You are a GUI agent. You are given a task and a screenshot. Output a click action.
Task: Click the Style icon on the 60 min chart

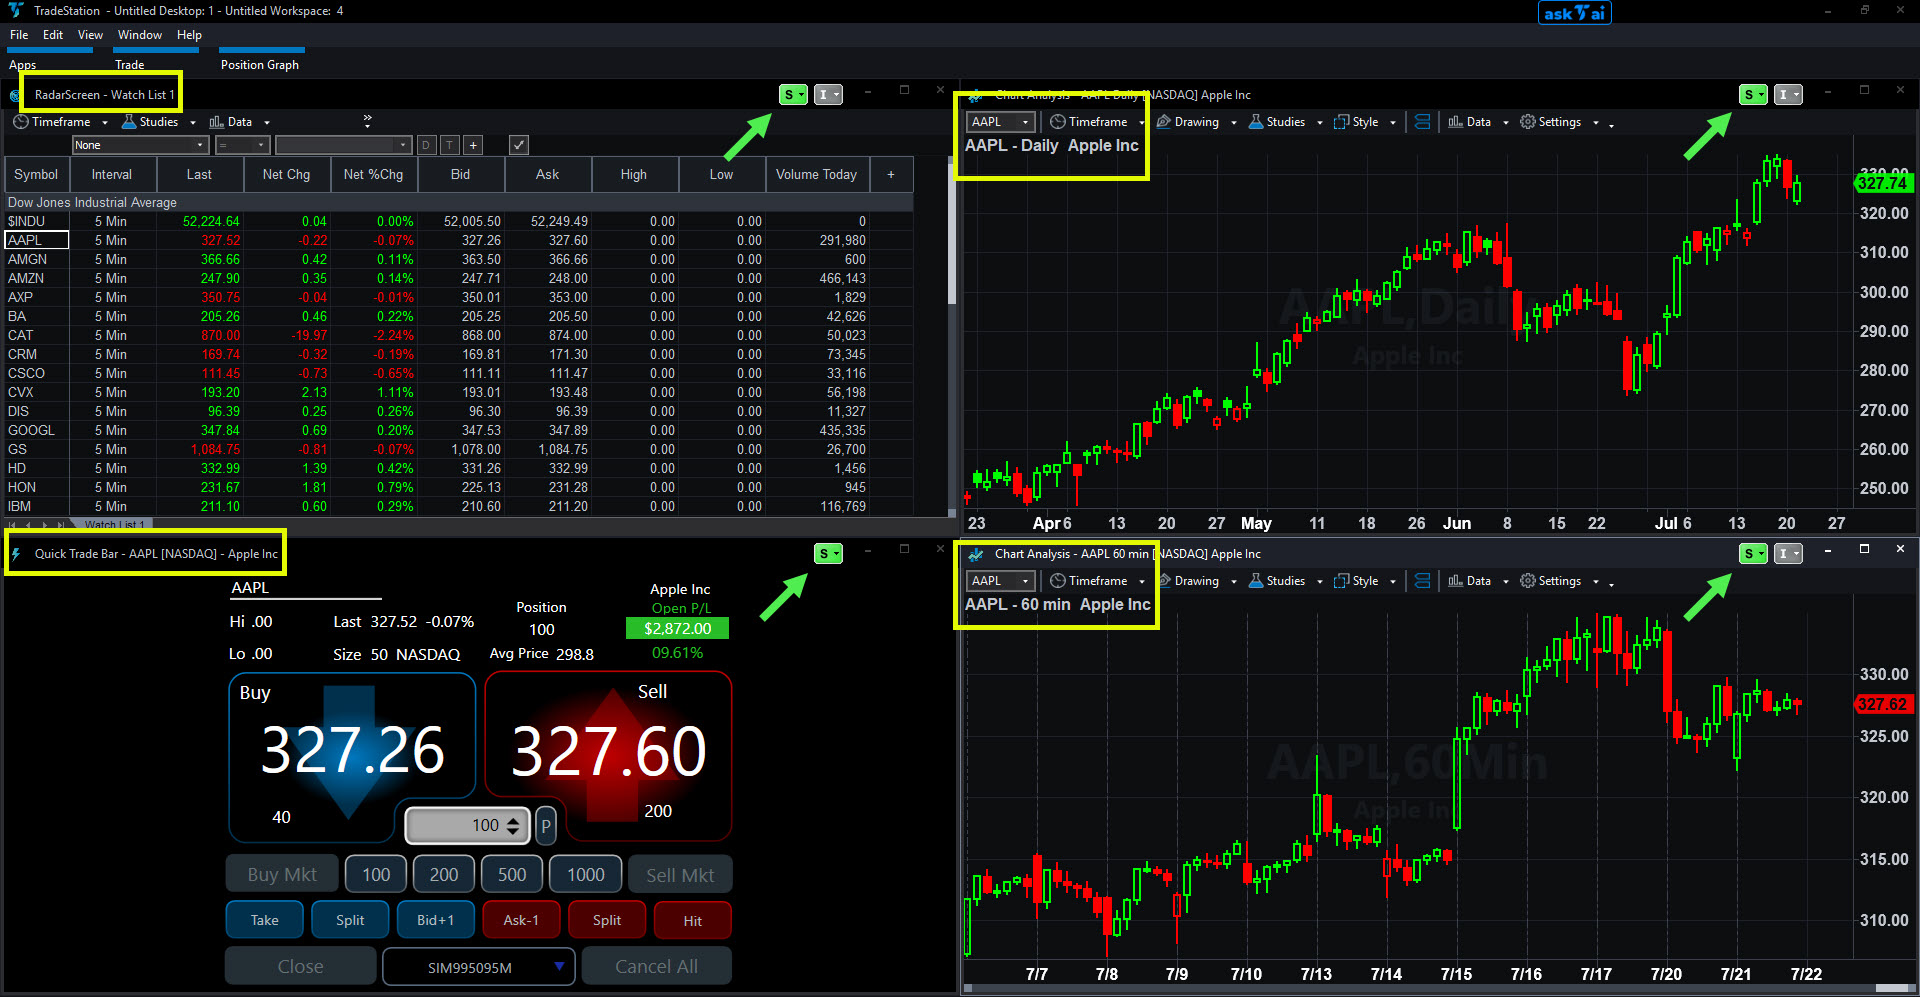[x=1342, y=581]
